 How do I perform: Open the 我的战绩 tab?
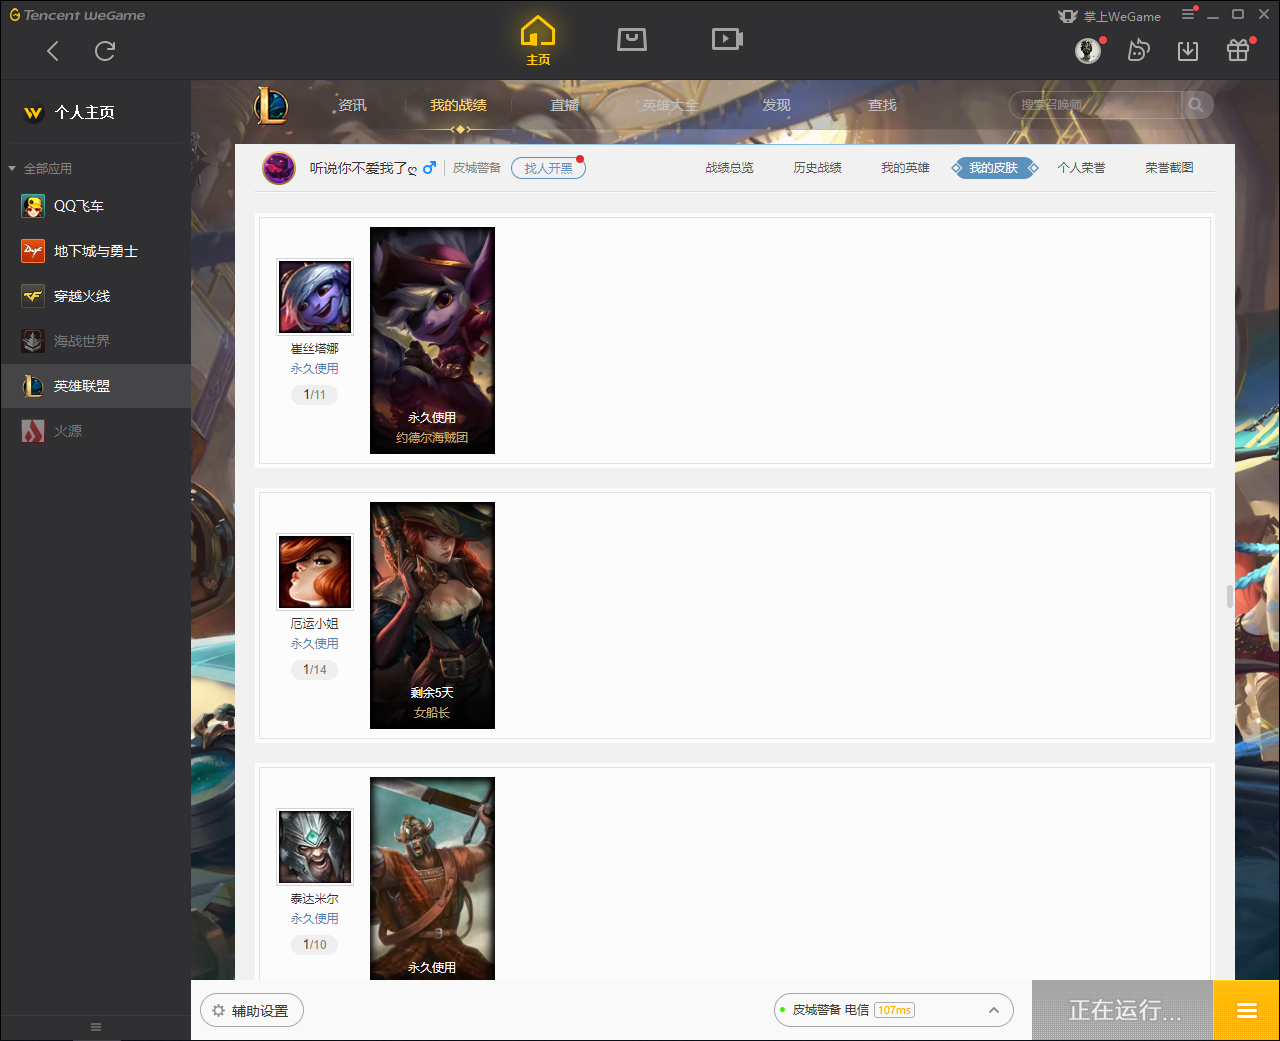point(458,105)
